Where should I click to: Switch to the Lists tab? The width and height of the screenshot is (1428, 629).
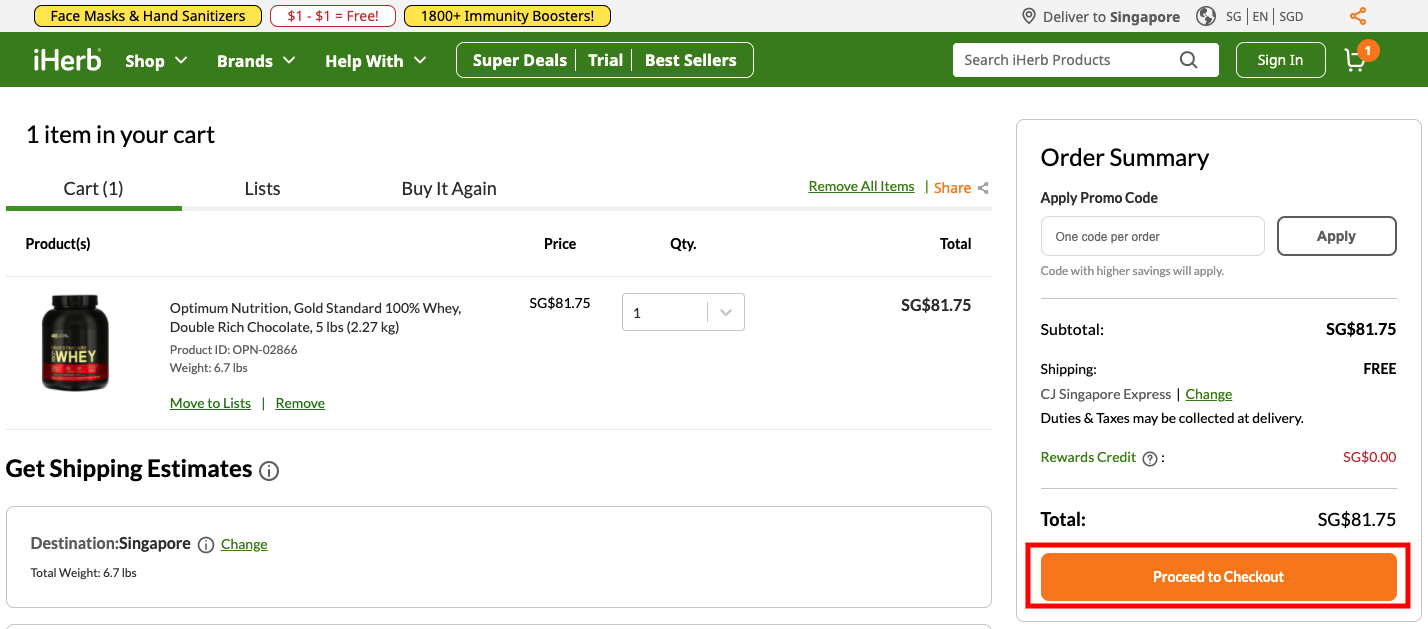click(262, 188)
